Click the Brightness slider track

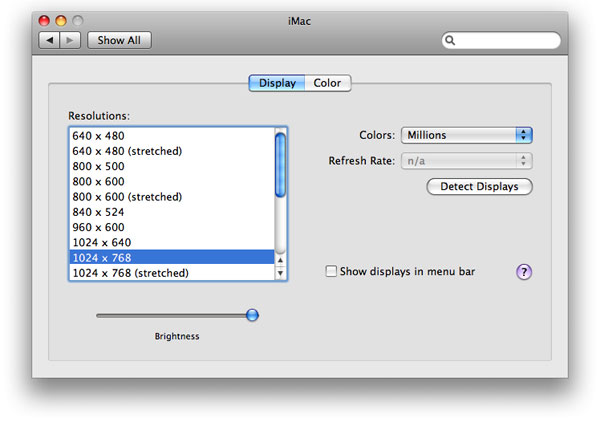pos(177,316)
